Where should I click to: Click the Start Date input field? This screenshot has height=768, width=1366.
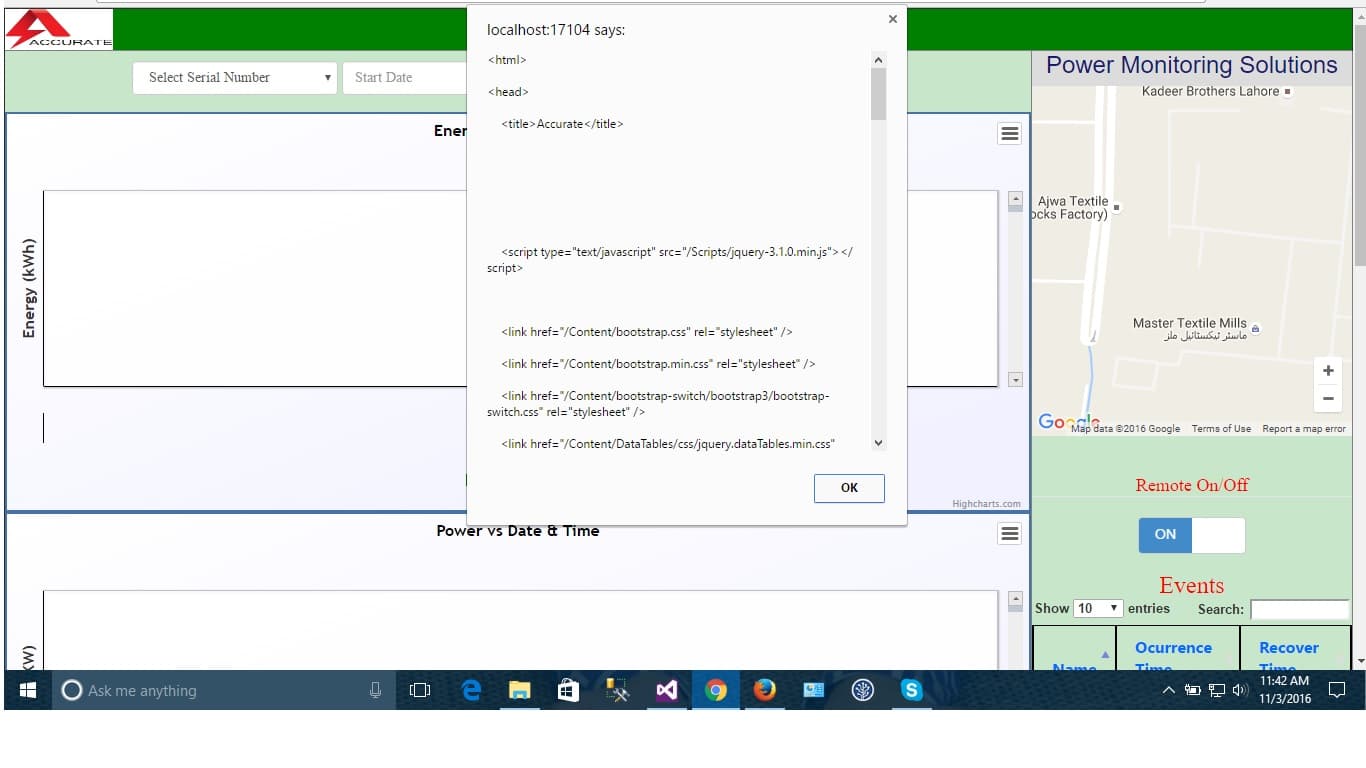(x=405, y=77)
